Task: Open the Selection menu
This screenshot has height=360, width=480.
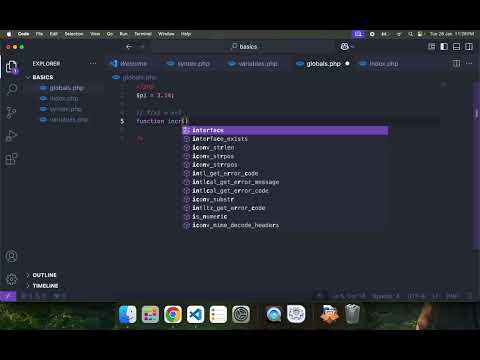Action: click(74, 34)
